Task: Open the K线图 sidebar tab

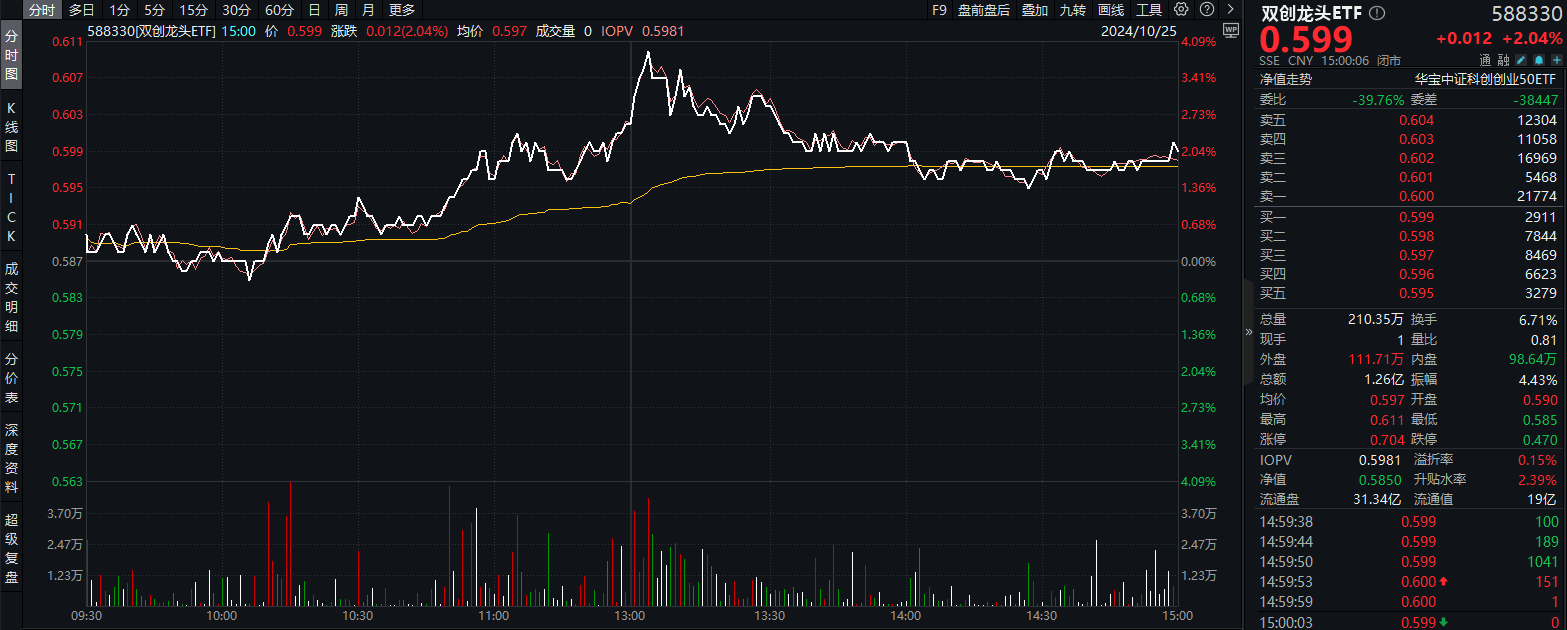Action: 12,126
